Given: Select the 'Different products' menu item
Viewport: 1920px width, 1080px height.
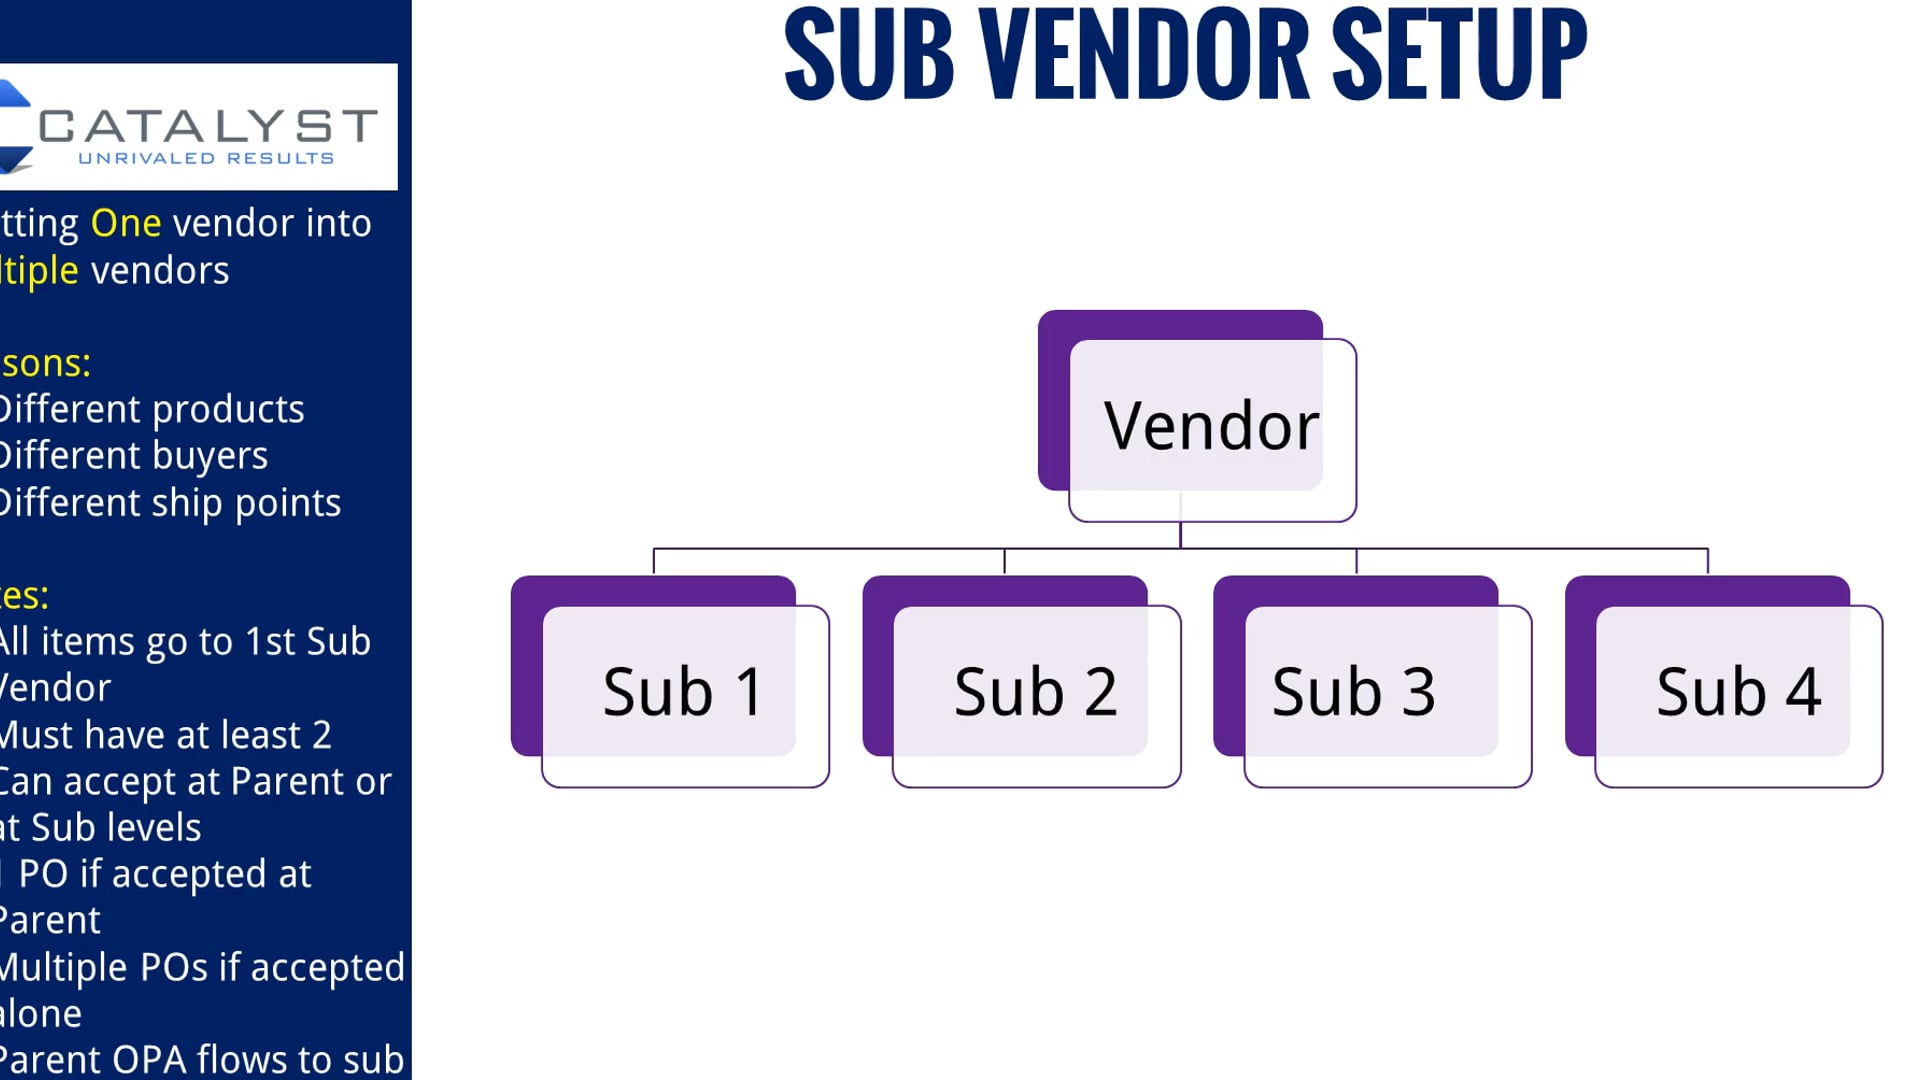Looking at the screenshot, I should click(152, 409).
